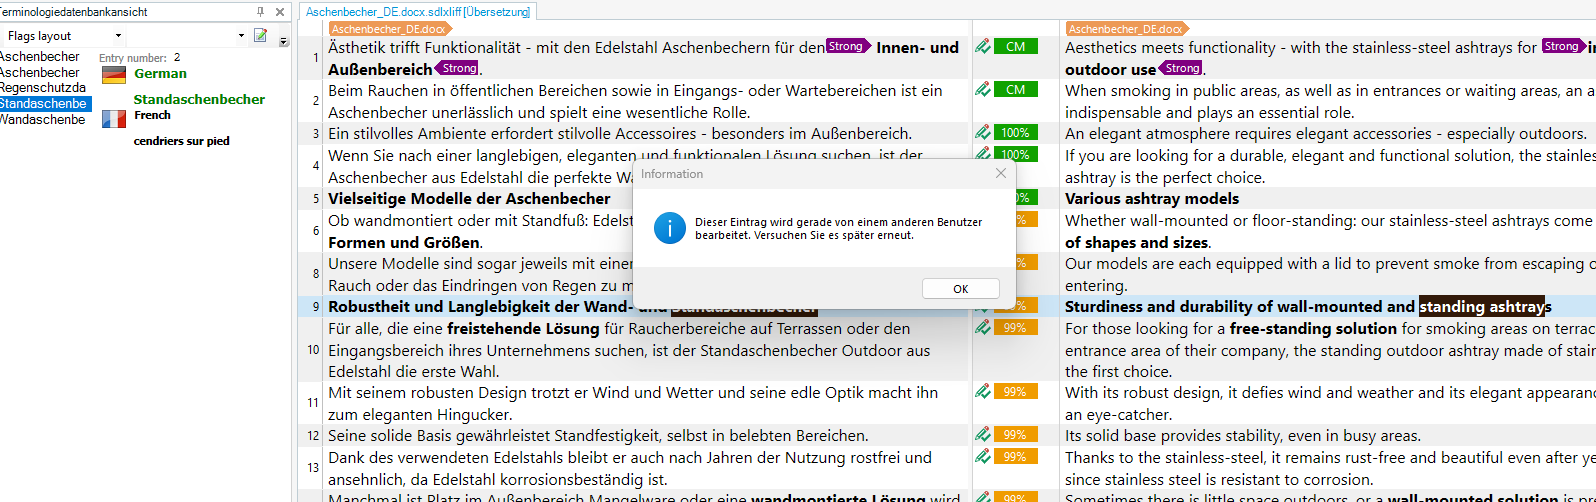Click target text 'Various ashtray models'

pos(1152,198)
